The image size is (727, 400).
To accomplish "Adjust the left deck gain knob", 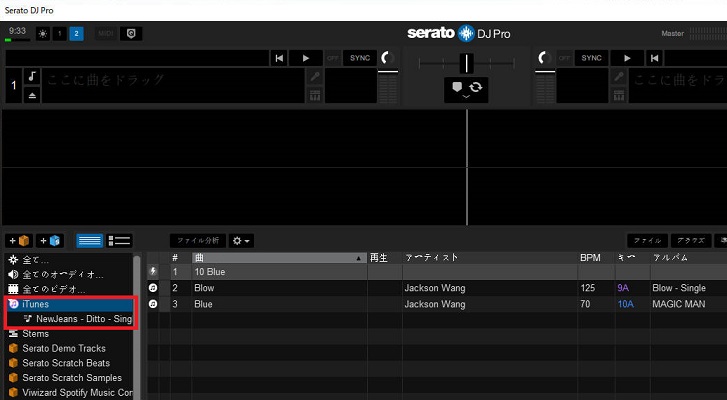I will pyautogui.click(x=388, y=58).
